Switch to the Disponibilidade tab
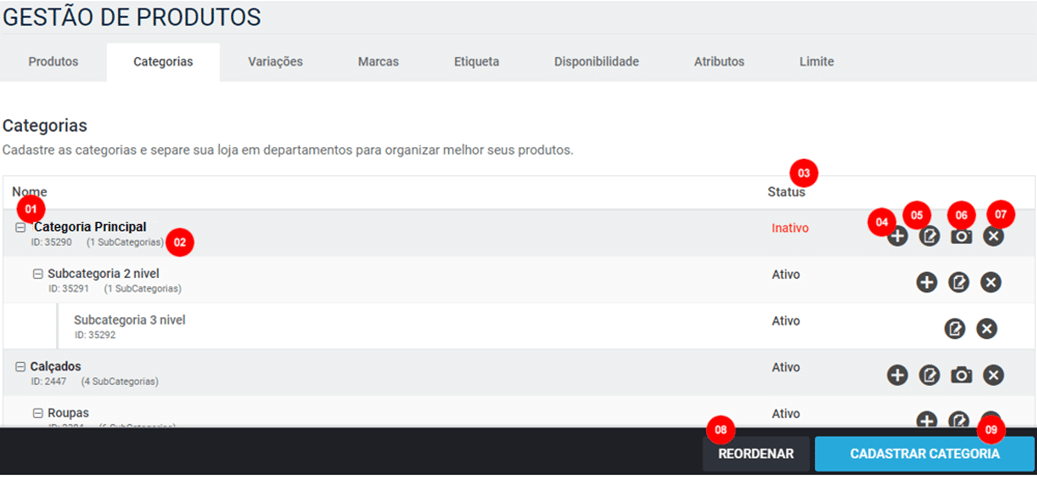1037x477 pixels. [x=597, y=62]
